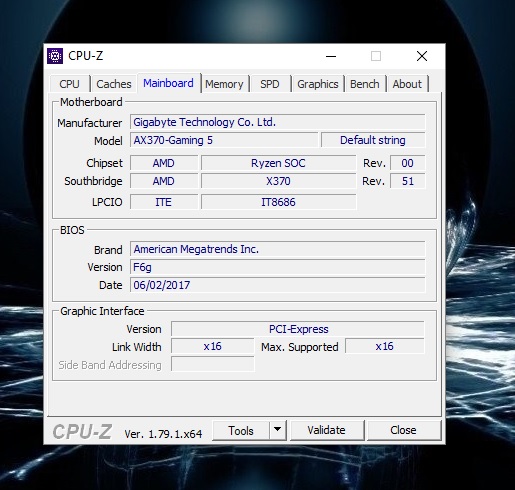Click the BIOS Date 06/02/2017
Viewport: 515px width, 490px height.
[277, 285]
